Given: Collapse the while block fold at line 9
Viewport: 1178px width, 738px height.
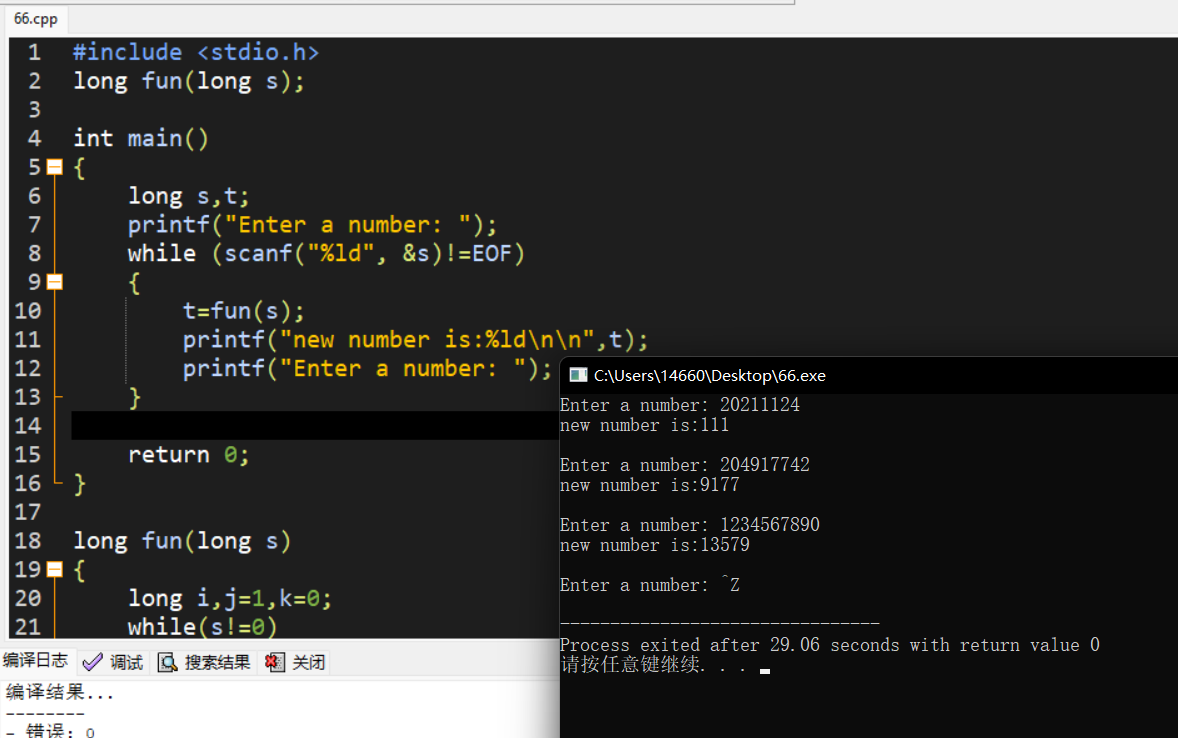Looking at the screenshot, I should click(55, 282).
